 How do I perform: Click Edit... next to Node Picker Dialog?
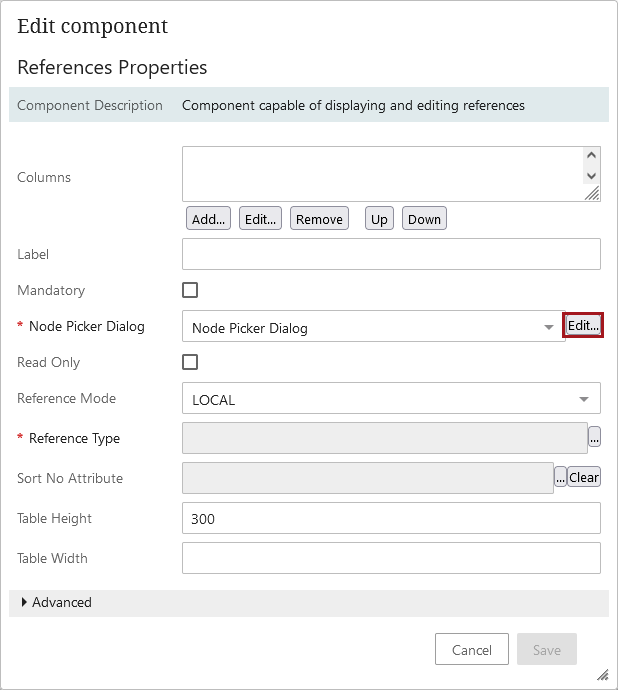pos(583,325)
